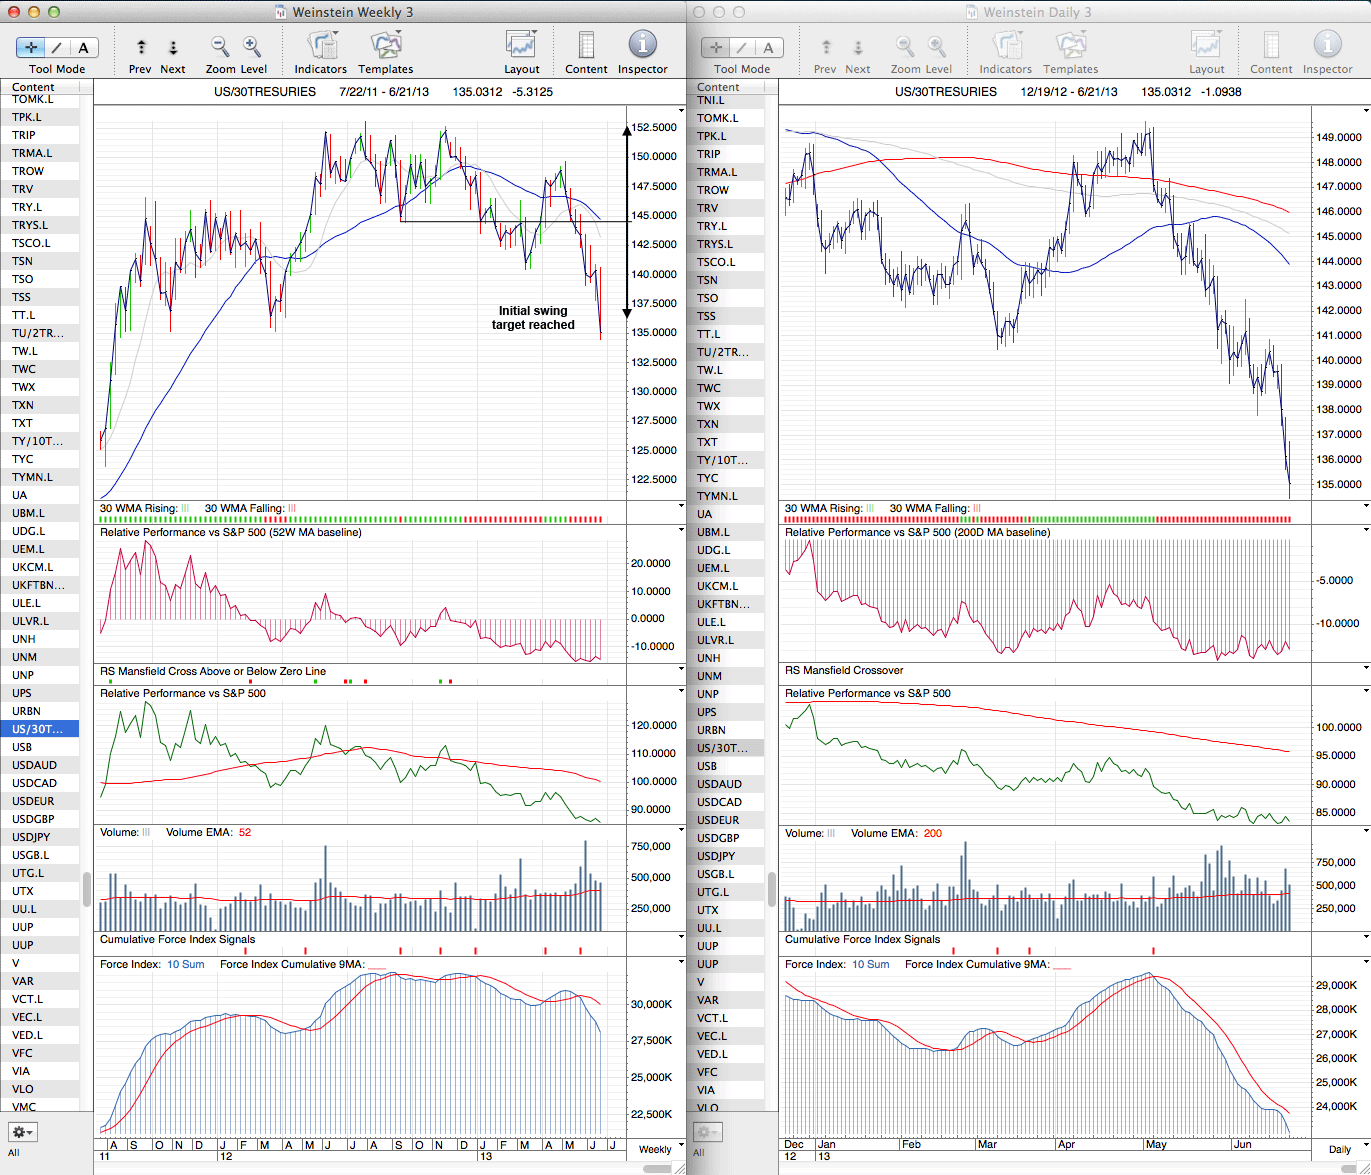Switch to line drawing tool mode in Weekly window

[x=58, y=47]
